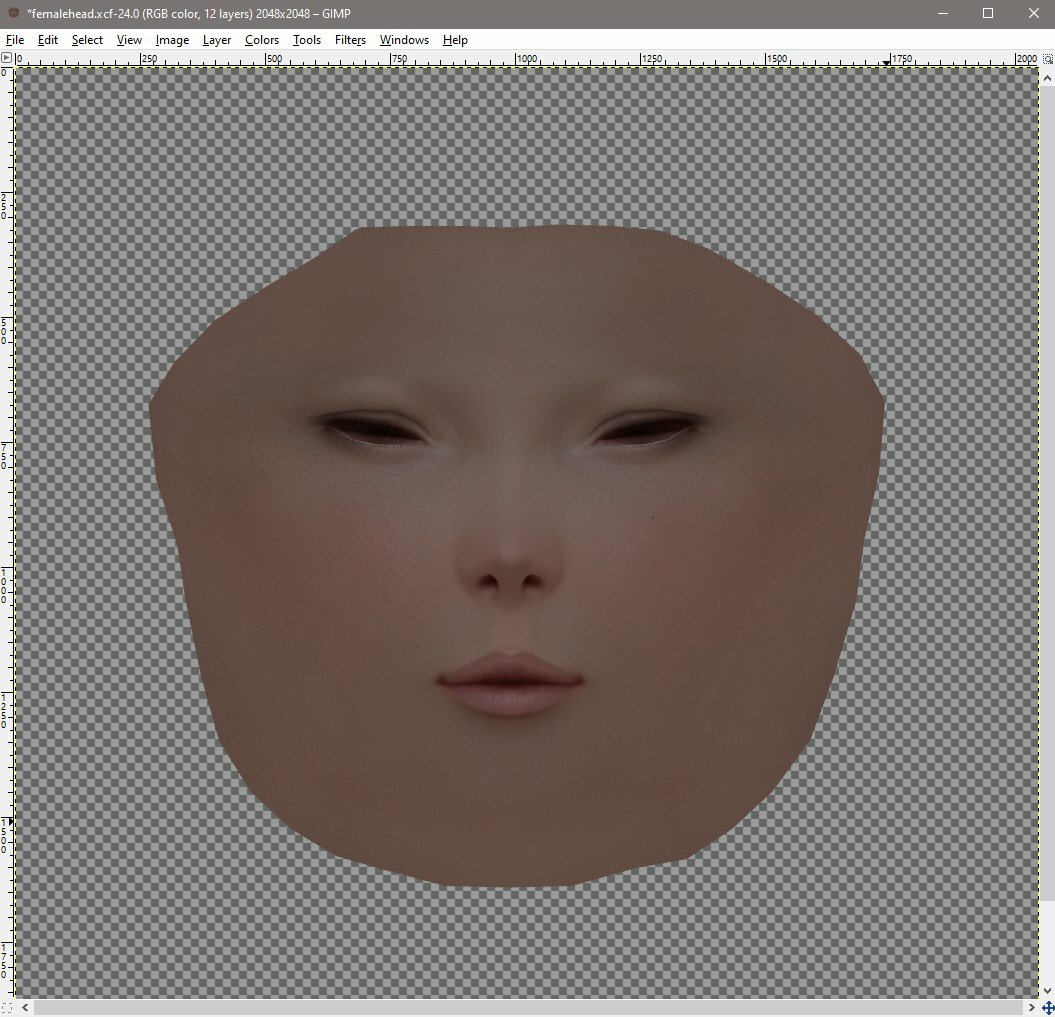The height and width of the screenshot is (1017, 1055).
Task: Click the image menu arrow button at ruler origin
Action: coord(6,59)
